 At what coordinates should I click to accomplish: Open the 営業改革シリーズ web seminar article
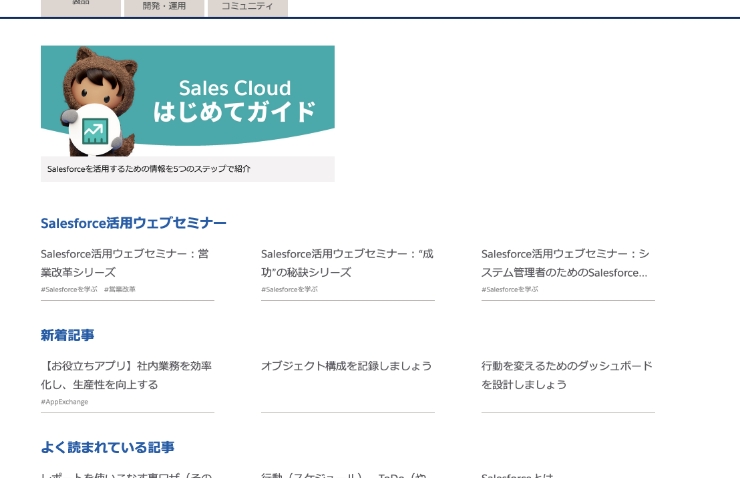[125, 263]
